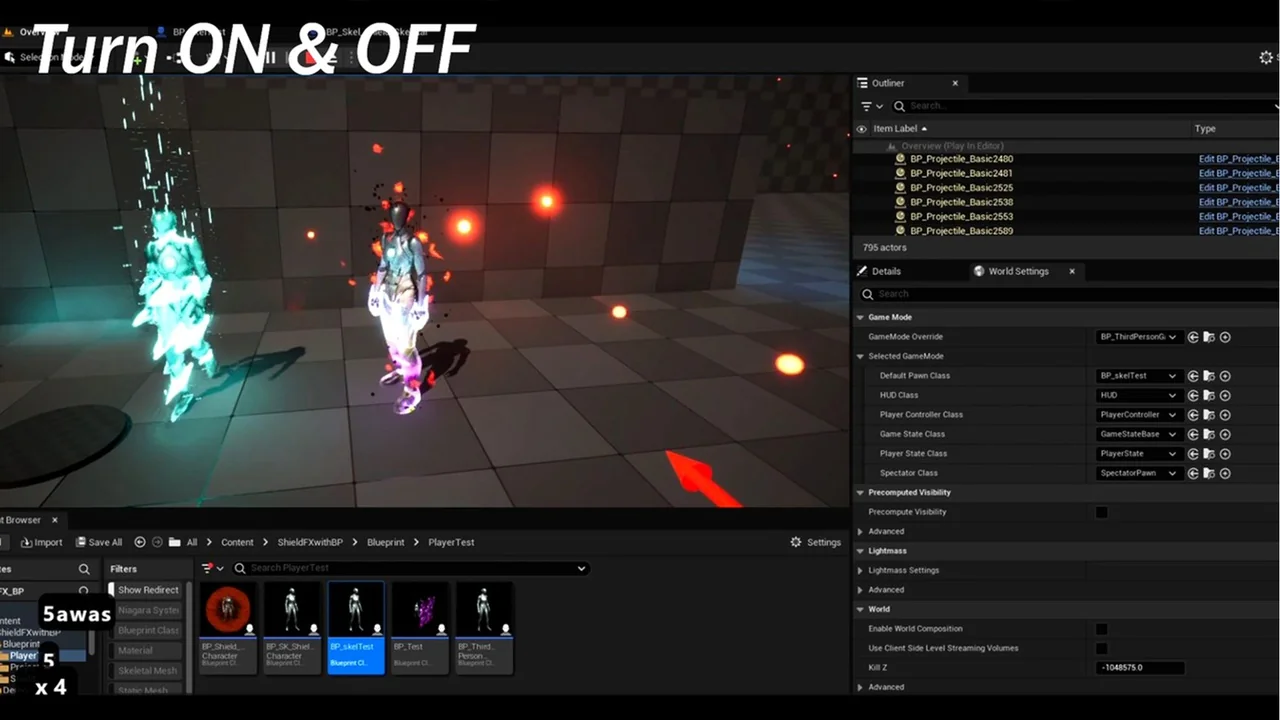Open Edit BP_Projectile link for BP_Projectile_Basic2480
Screen dimensions: 1280x720
pyautogui.click(x=1238, y=159)
